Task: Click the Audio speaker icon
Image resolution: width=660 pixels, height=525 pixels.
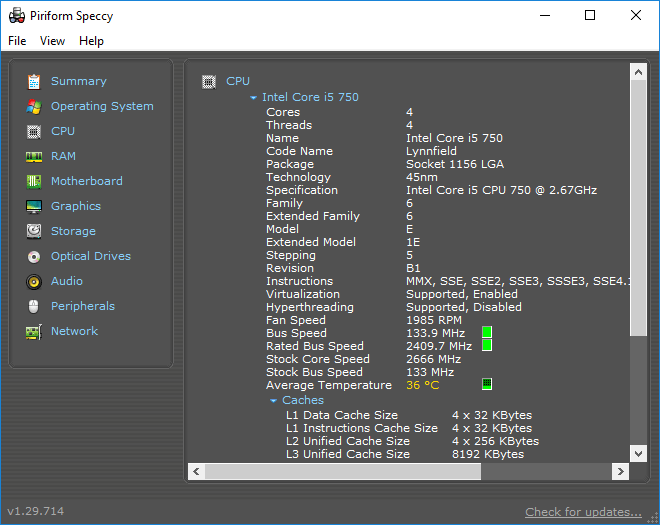Action: [x=34, y=282]
